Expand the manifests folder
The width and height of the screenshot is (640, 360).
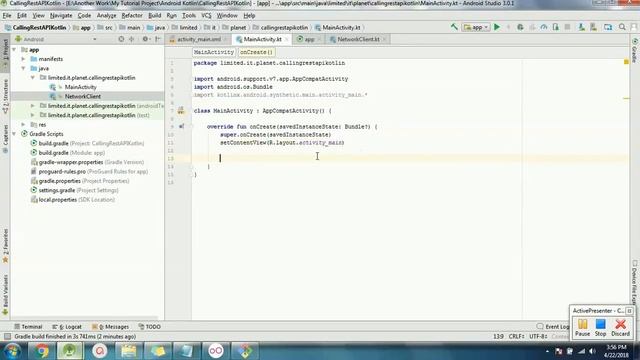click(x=24, y=59)
